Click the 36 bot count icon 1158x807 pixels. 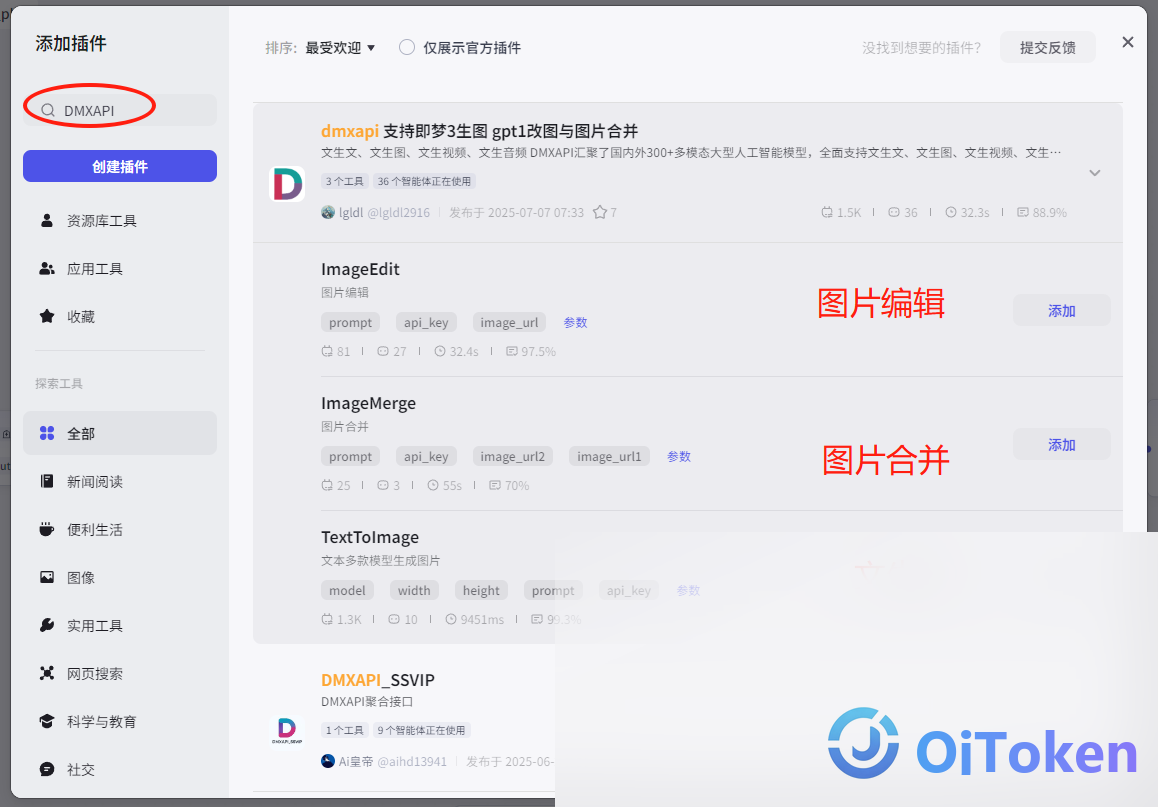(x=894, y=213)
